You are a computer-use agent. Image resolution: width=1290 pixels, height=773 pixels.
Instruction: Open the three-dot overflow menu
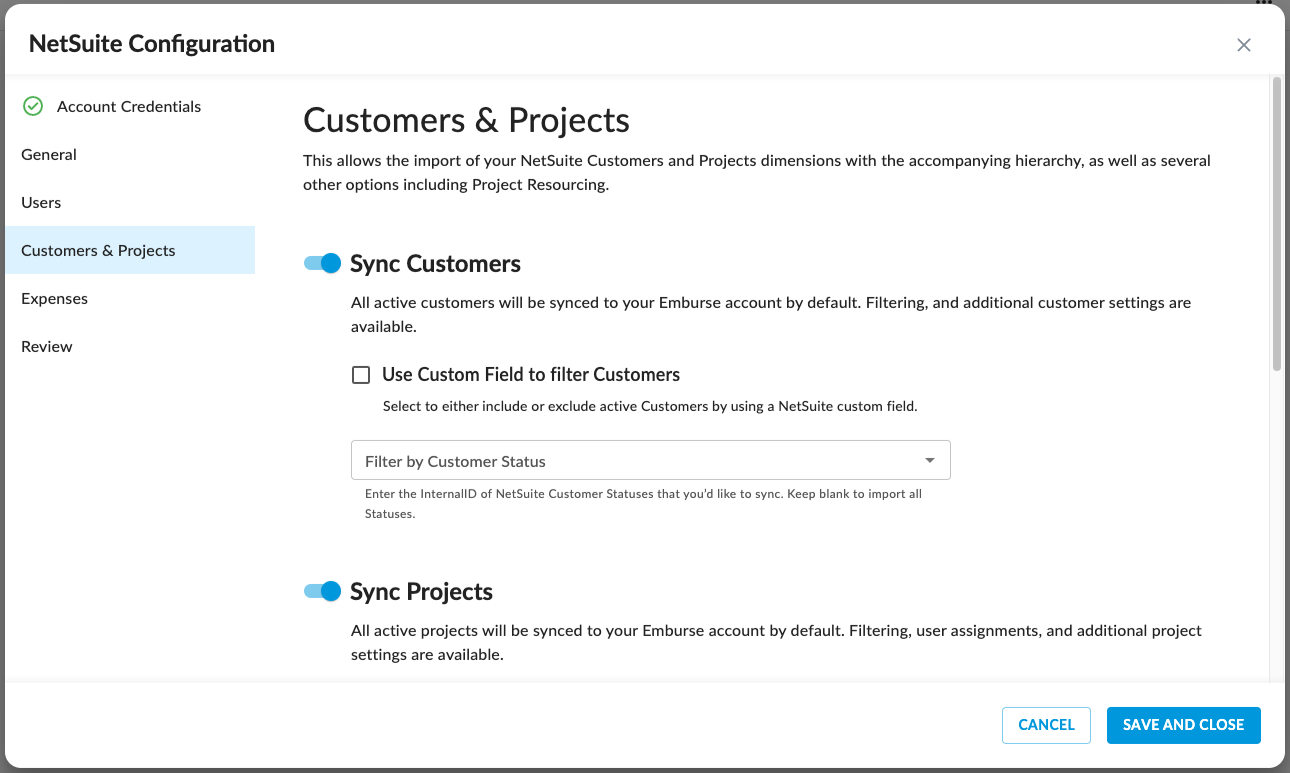coord(1277,4)
